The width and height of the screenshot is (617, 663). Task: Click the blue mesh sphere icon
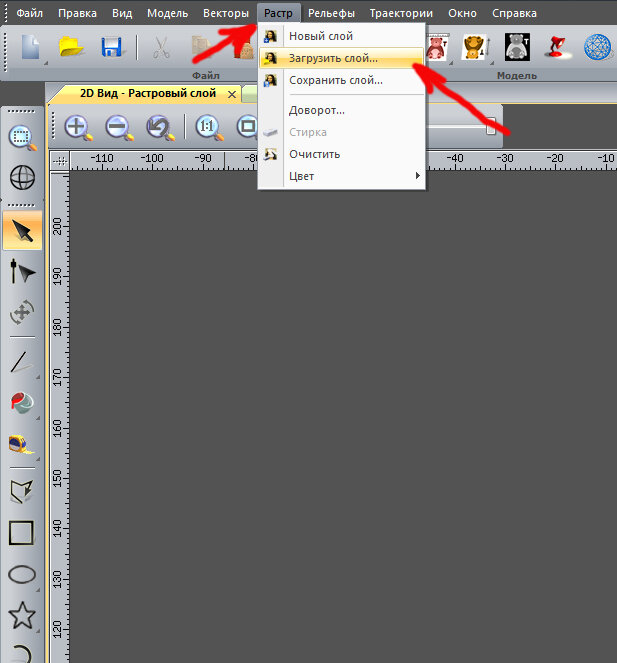(x=598, y=47)
